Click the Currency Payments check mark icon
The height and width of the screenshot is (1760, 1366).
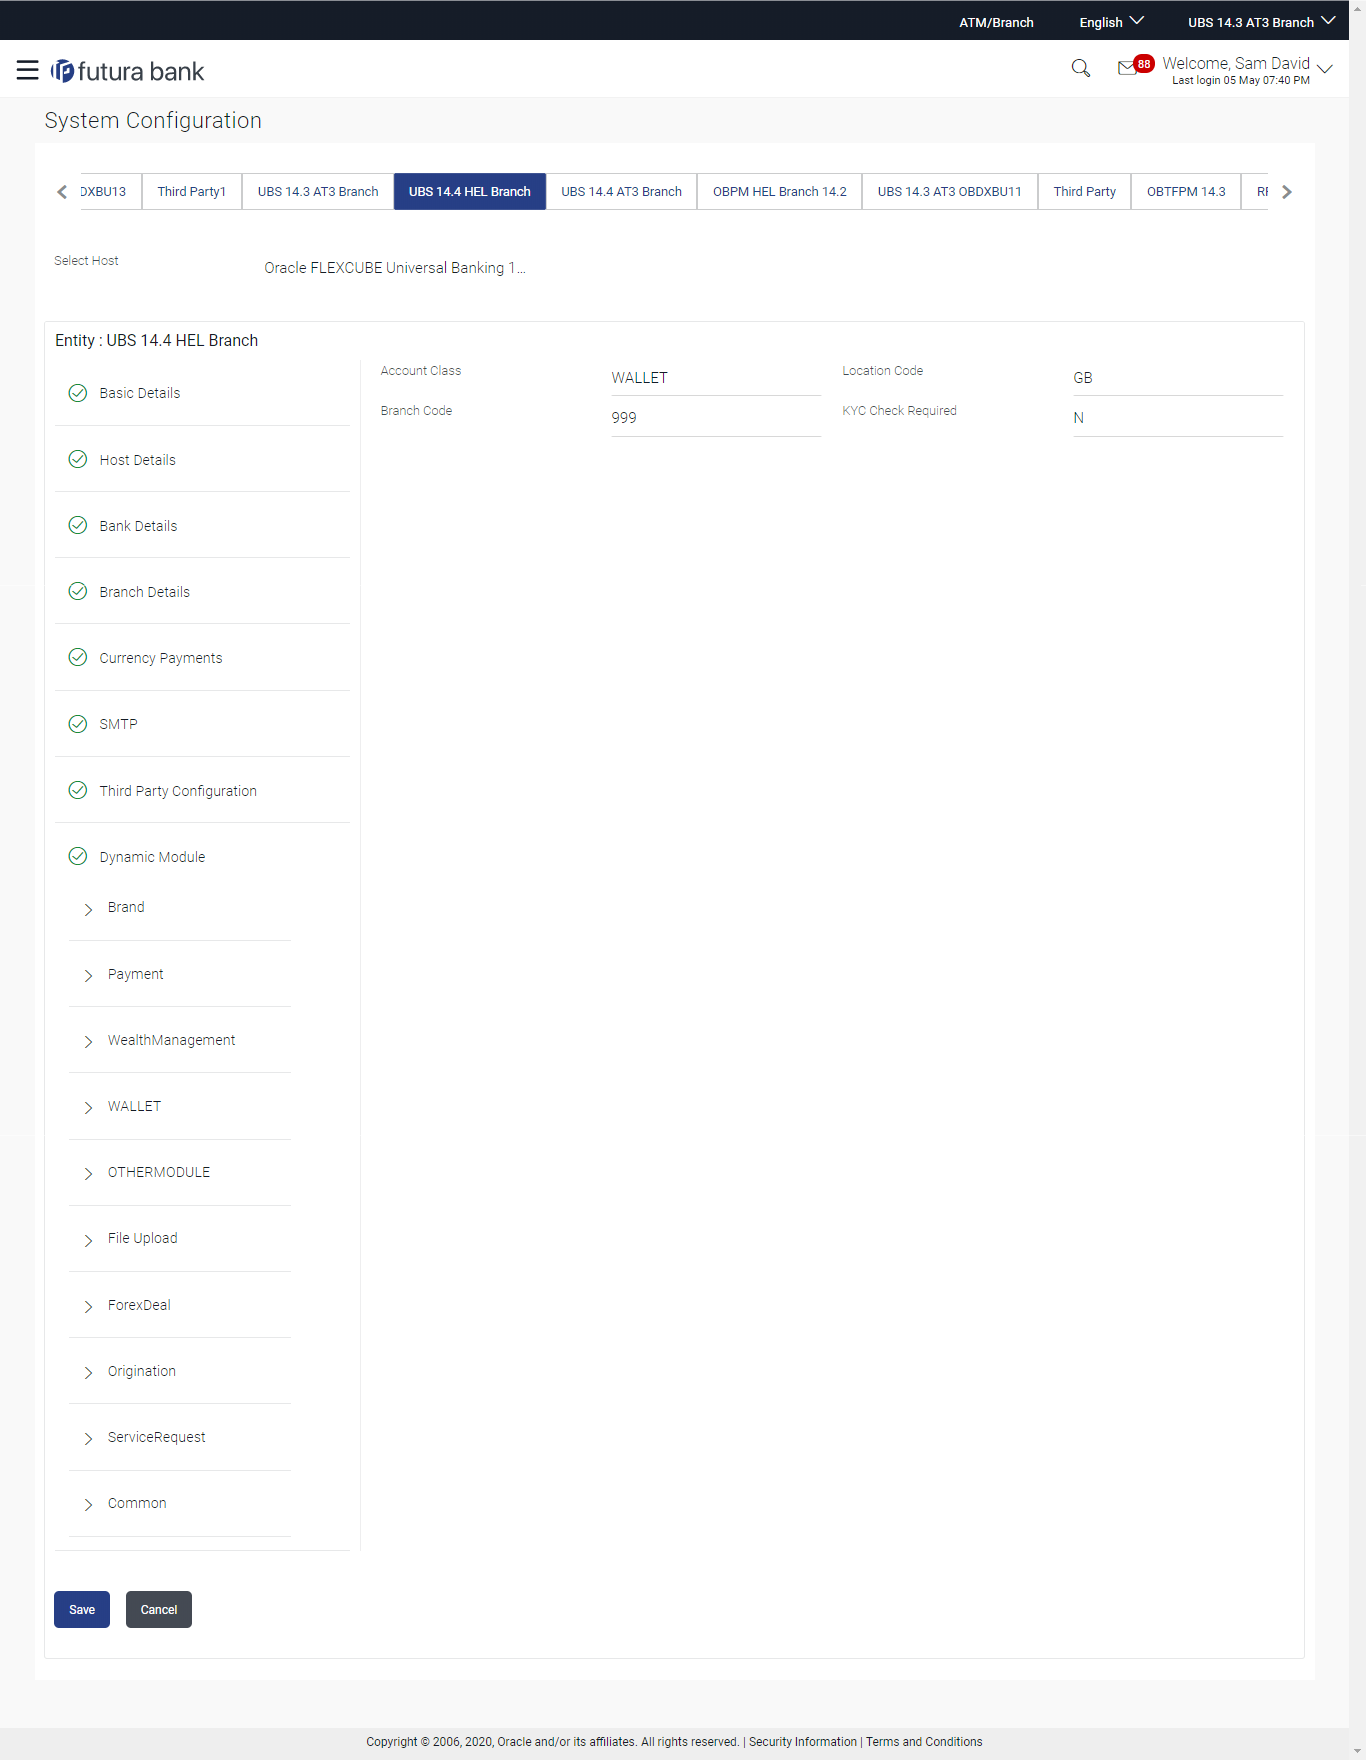point(78,657)
